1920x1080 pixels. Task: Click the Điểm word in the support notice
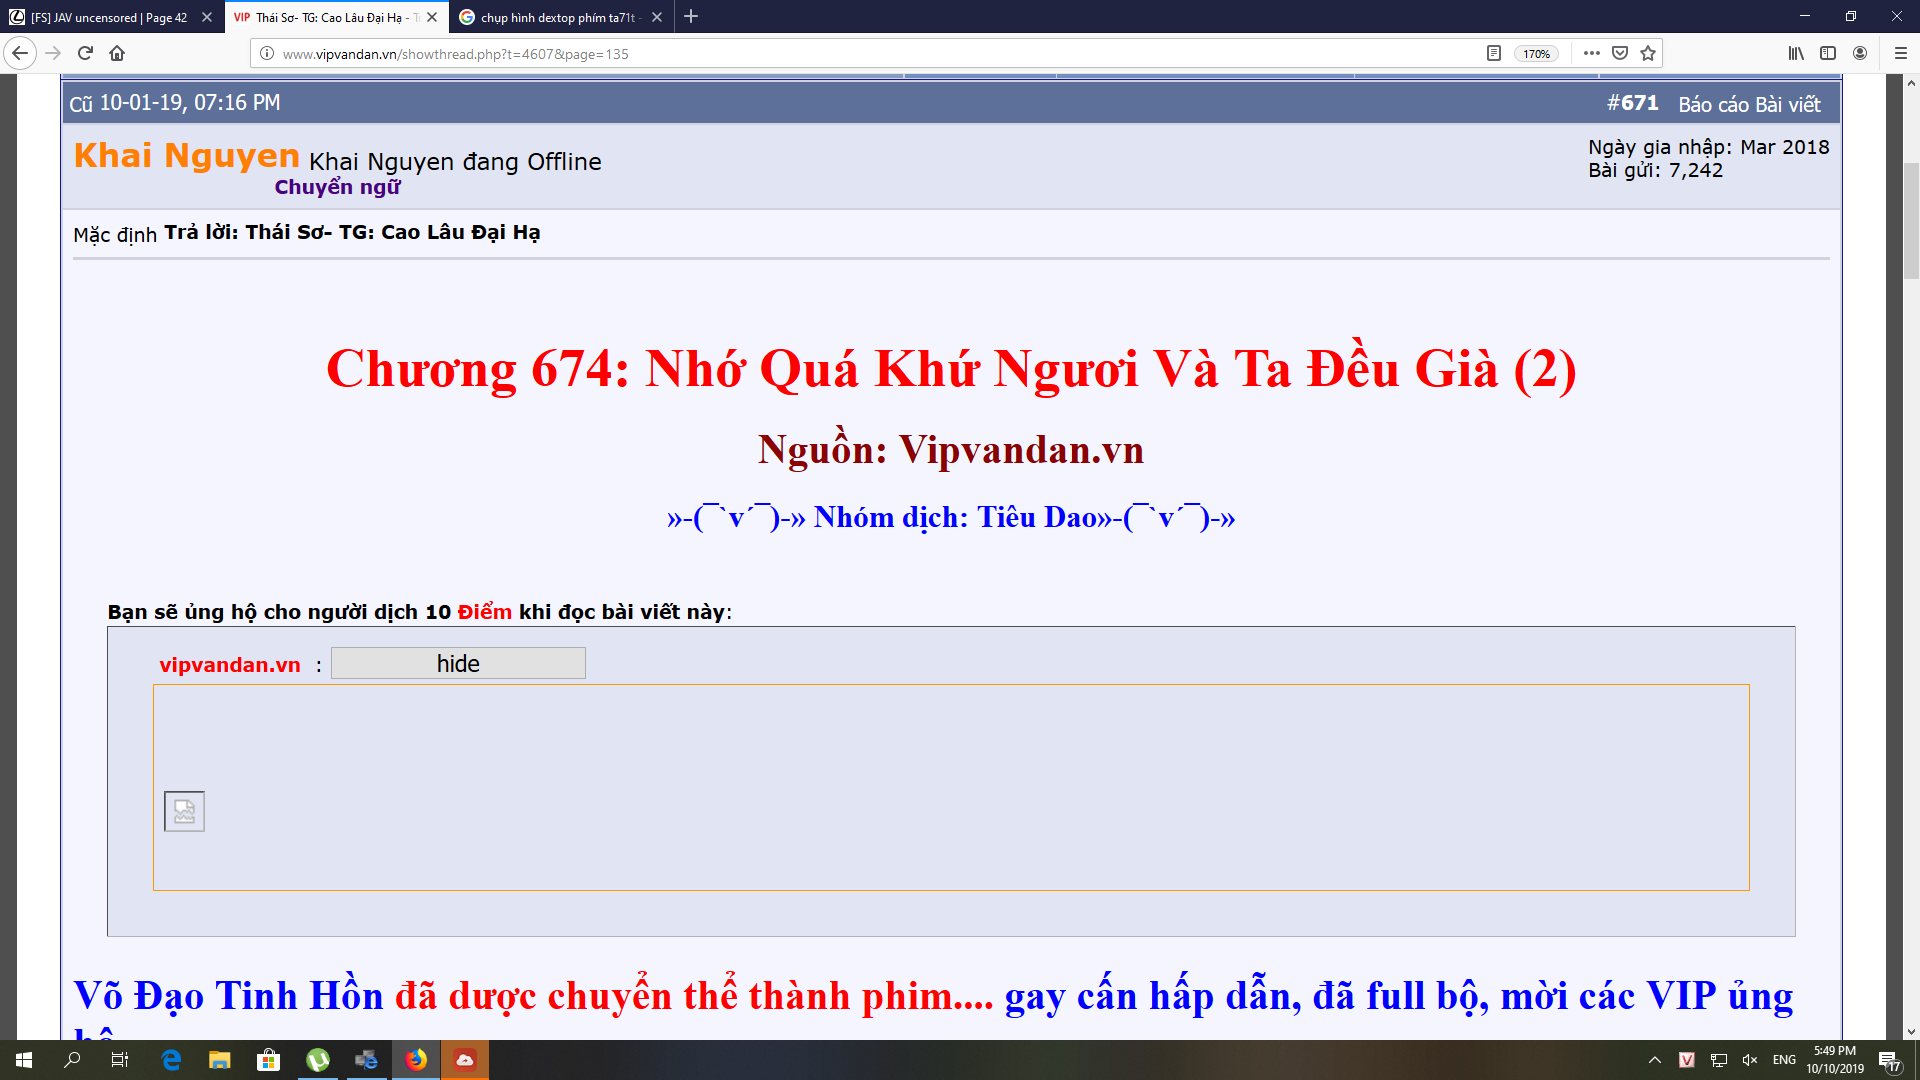[485, 612]
